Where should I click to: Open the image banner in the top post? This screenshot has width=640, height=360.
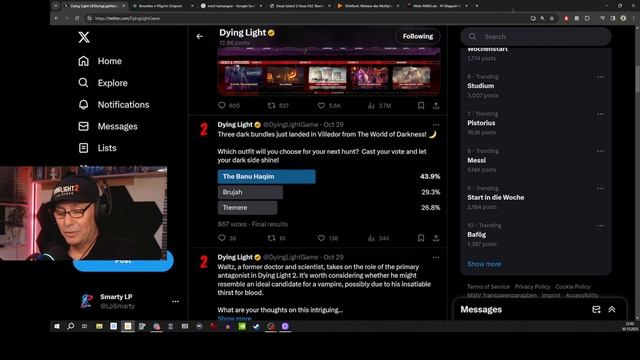pyautogui.click(x=329, y=71)
